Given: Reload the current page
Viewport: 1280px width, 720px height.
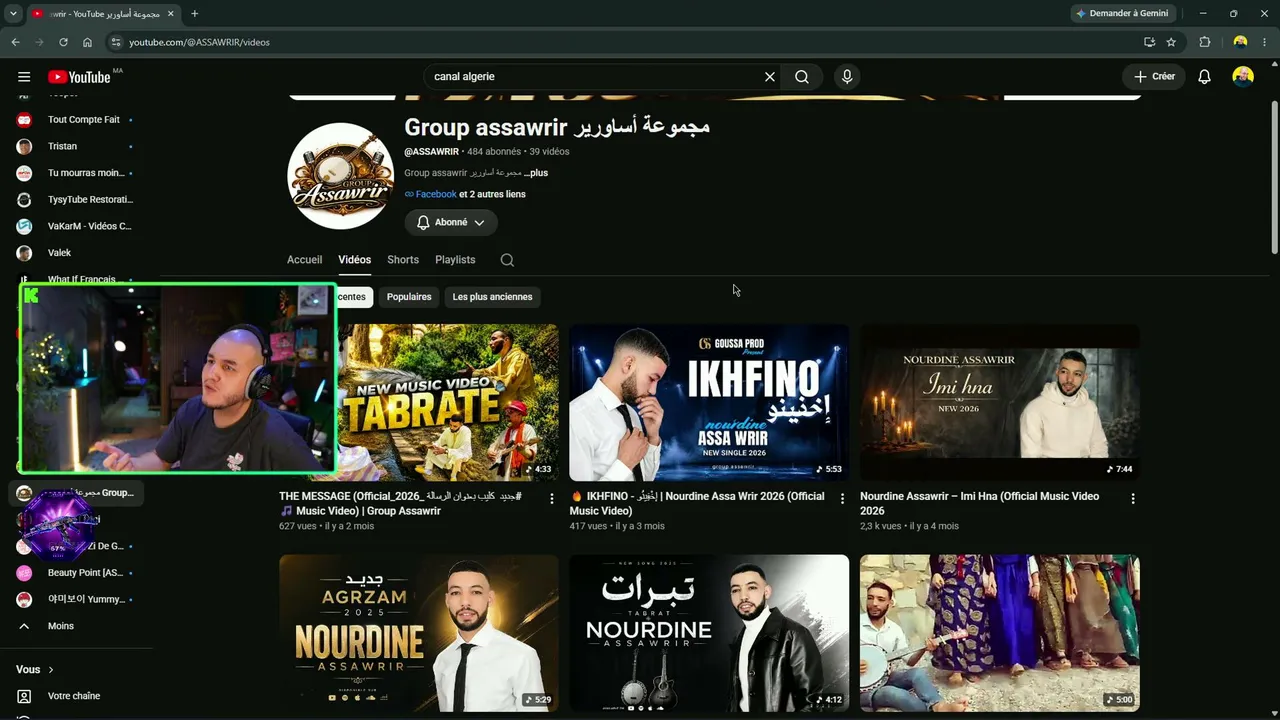Looking at the screenshot, I should [x=63, y=42].
